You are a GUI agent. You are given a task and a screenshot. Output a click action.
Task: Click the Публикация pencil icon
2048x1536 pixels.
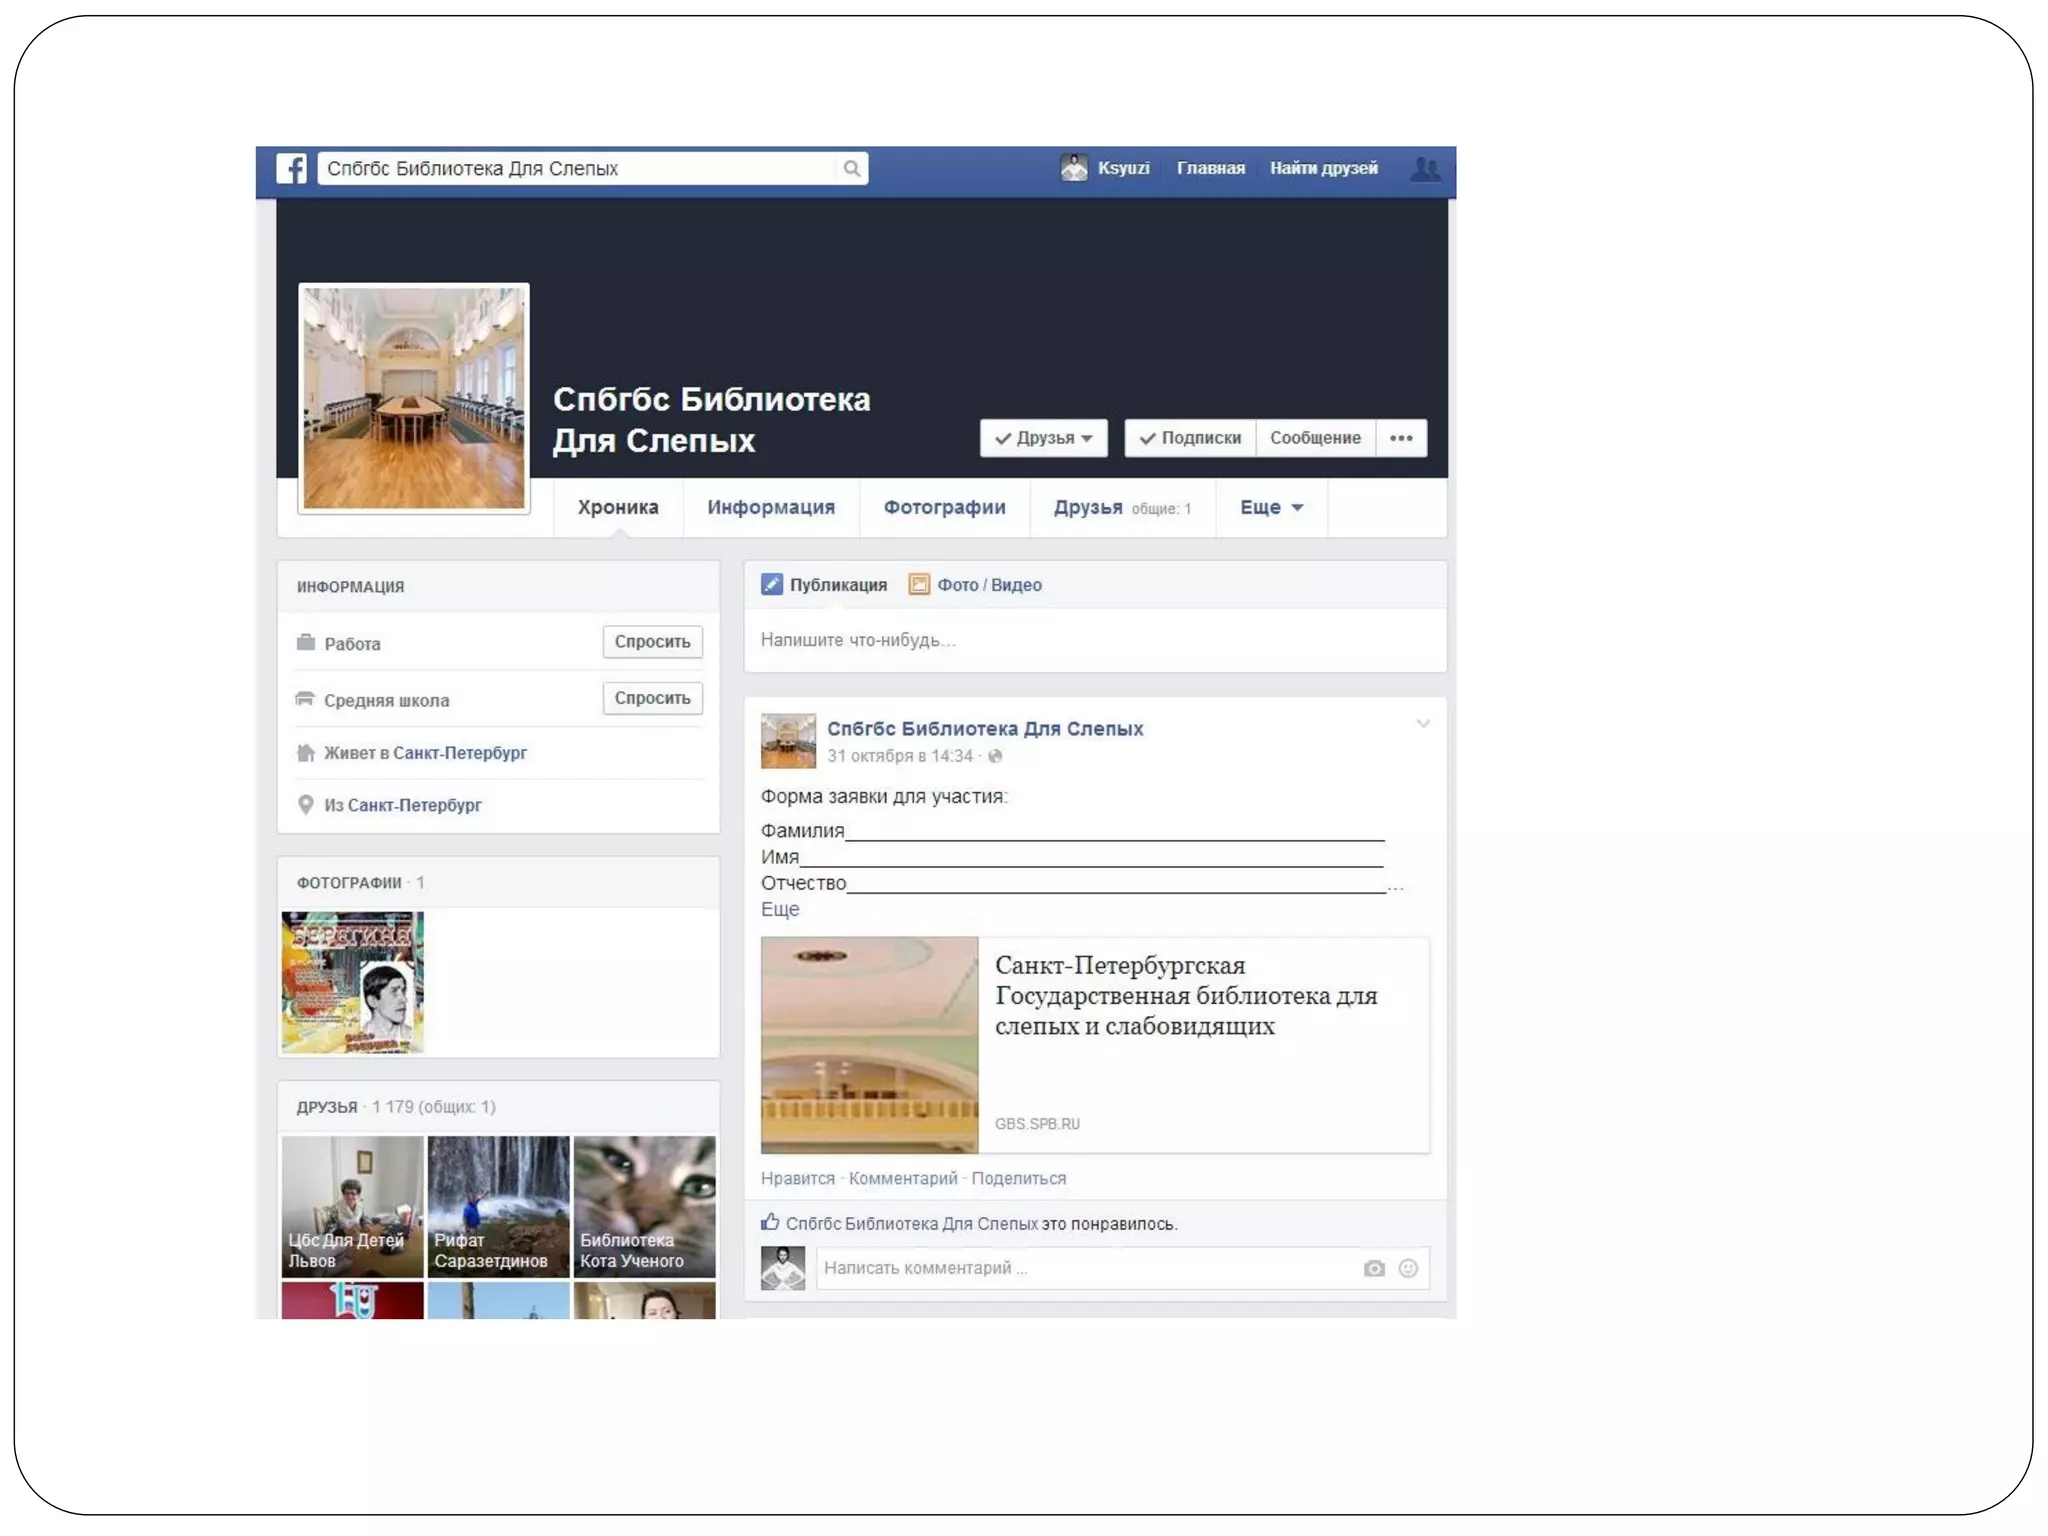pyautogui.click(x=772, y=585)
